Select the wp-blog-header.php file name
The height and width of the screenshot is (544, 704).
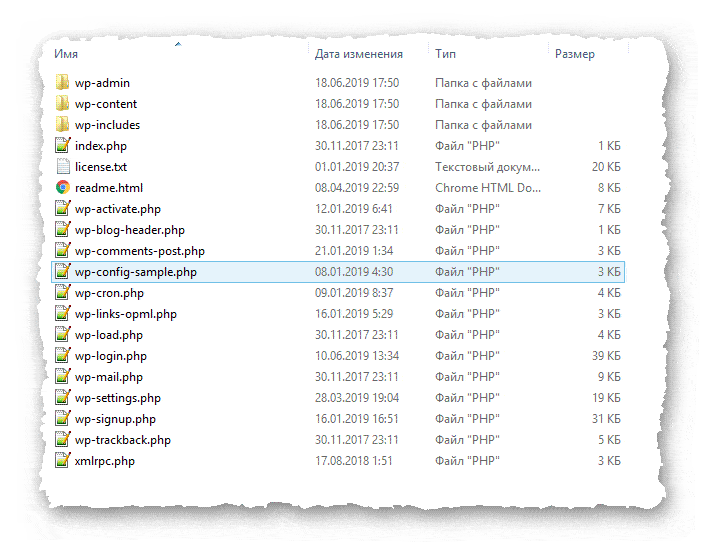coord(130,230)
